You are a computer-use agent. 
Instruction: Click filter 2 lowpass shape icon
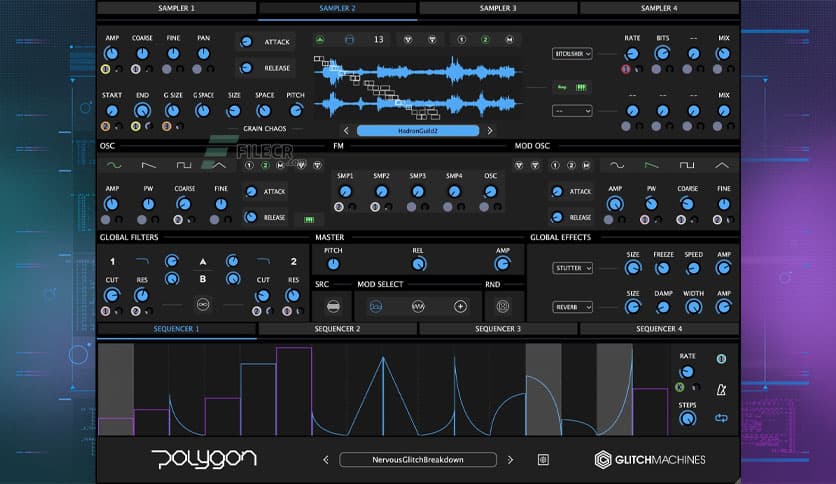(263, 261)
